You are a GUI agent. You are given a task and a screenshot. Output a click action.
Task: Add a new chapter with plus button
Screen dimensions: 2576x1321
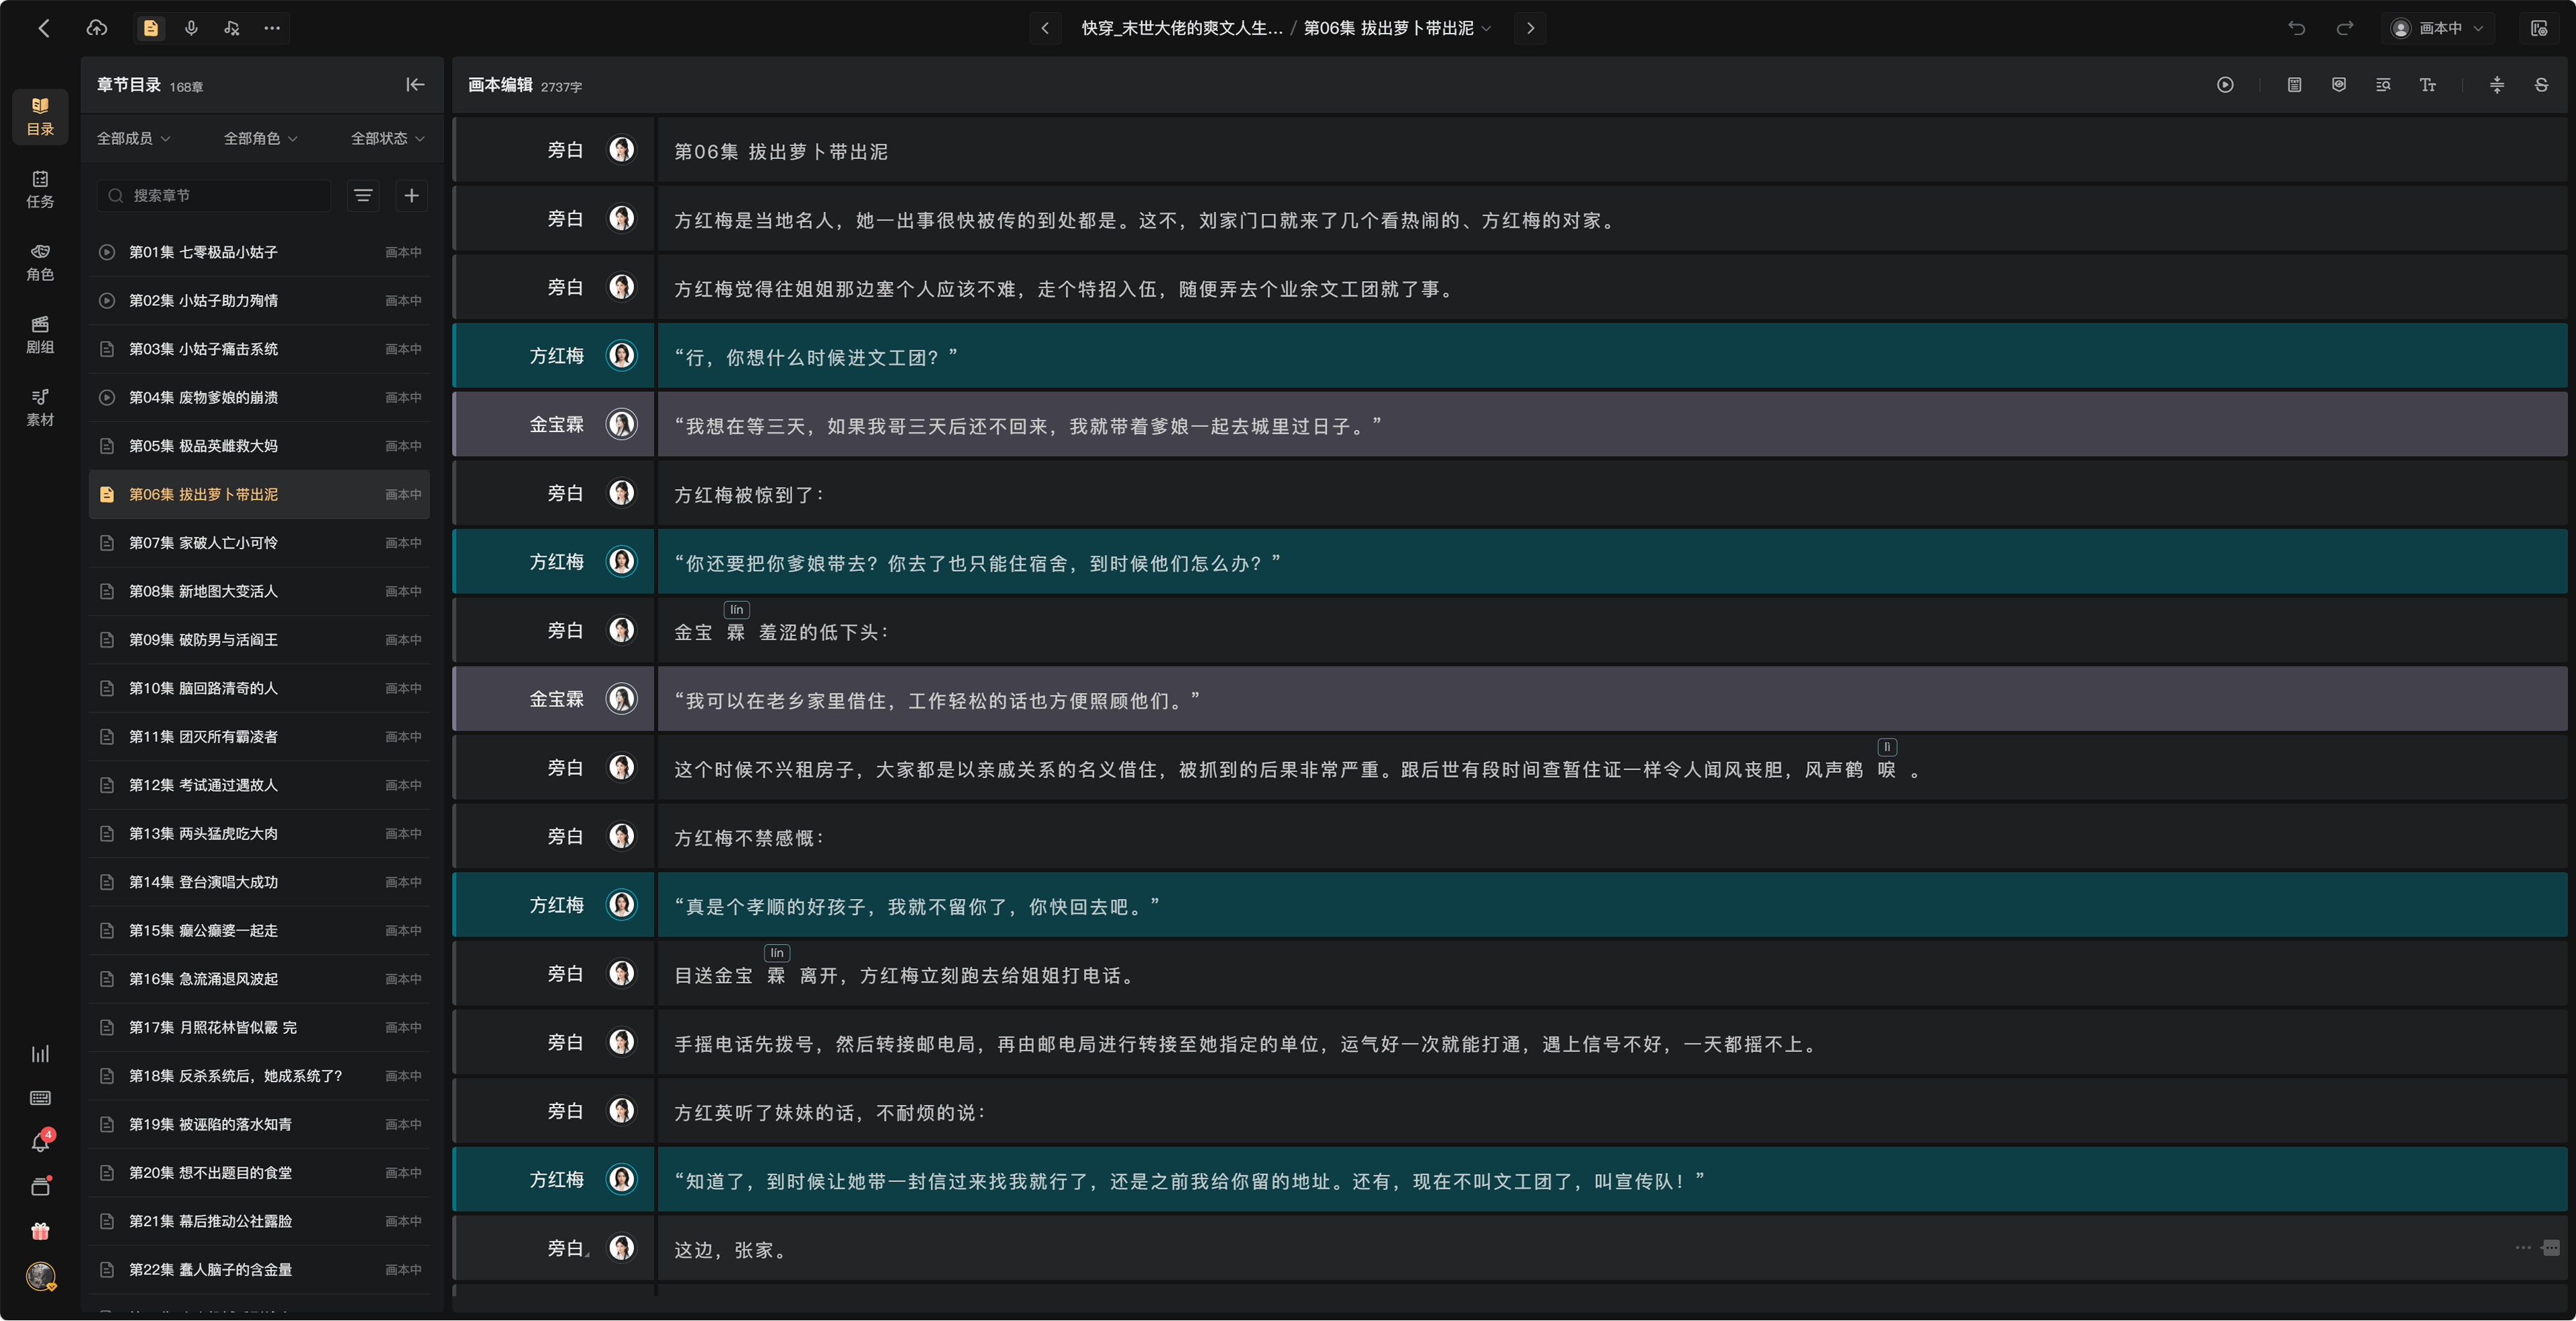[411, 195]
